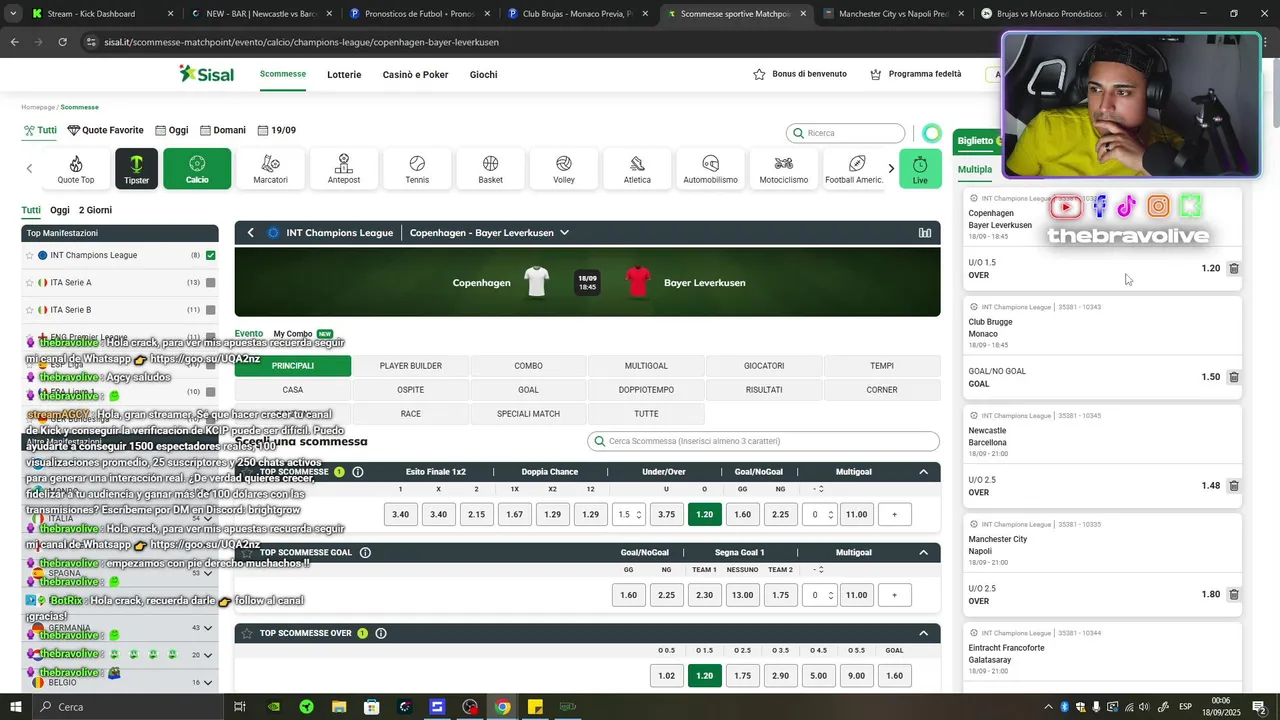Viewport: 1280px width, 720px height.
Task: Select the Motociclismo sport icon
Action: (783, 169)
